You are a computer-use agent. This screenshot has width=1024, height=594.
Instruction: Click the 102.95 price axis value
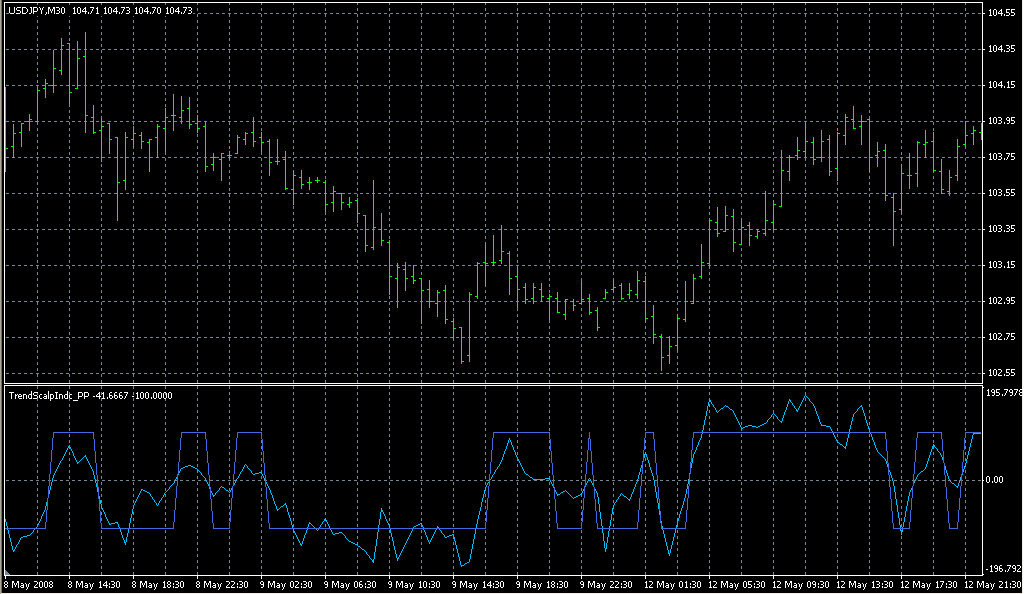click(x=1001, y=301)
